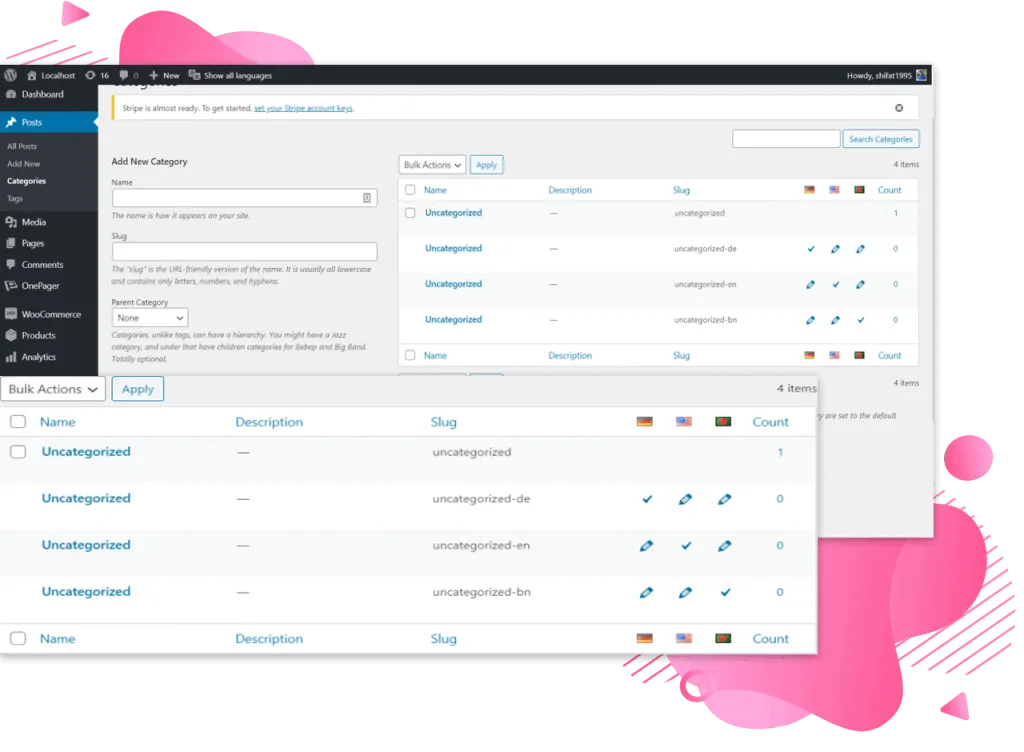Viewport: 1024px width, 752px height.
Task: Open Uncategorized category with slug uncategorized-en
Action: (x=86, y=545)
